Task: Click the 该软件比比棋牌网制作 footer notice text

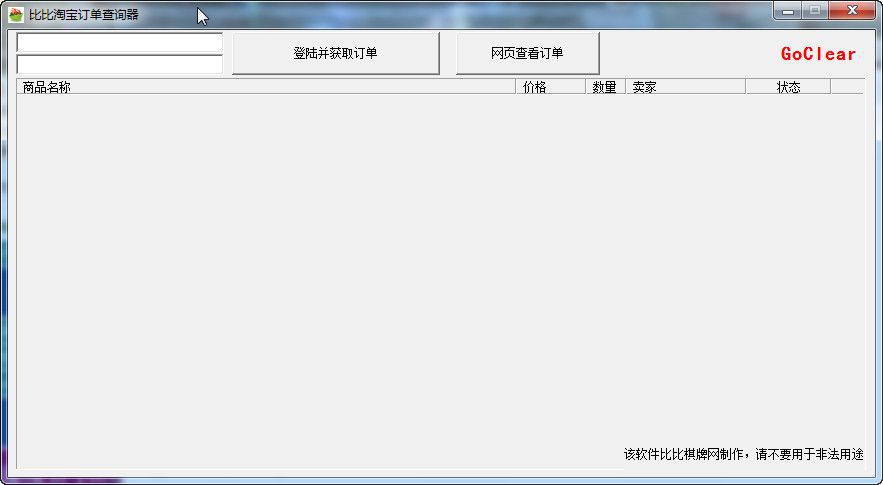Action: pos(743,454)
